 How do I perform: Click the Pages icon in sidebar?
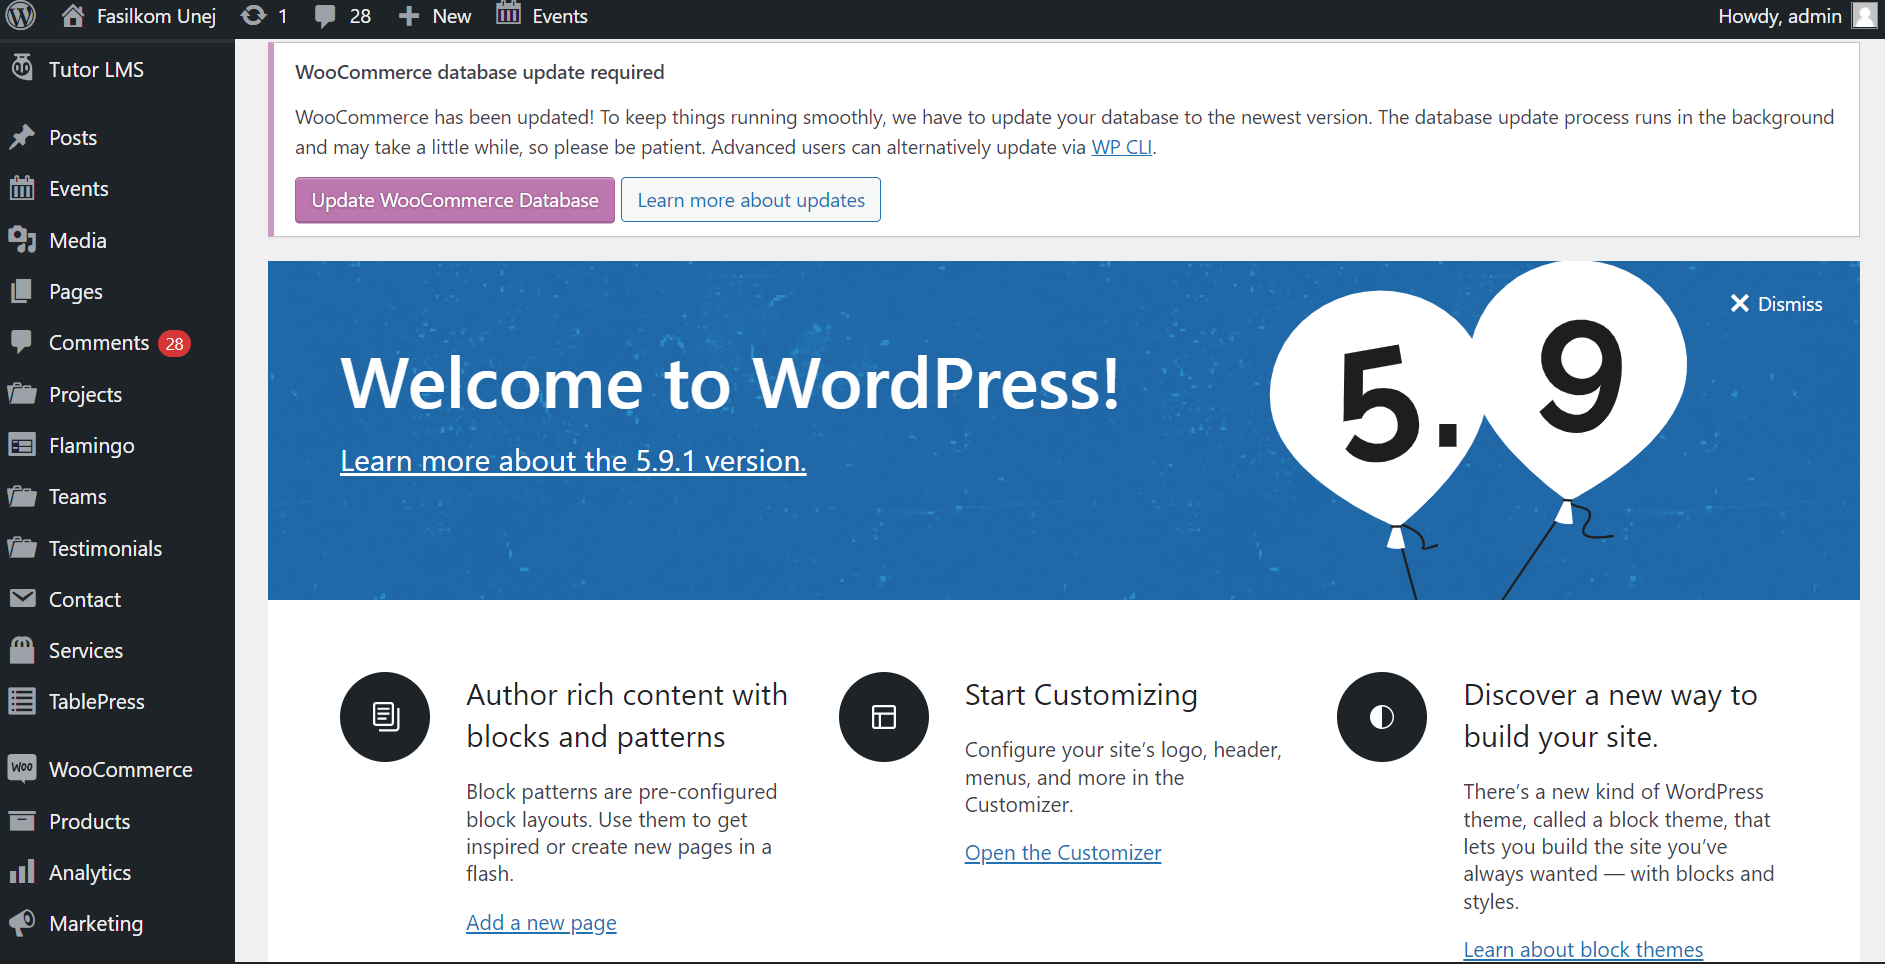[22, 291]
